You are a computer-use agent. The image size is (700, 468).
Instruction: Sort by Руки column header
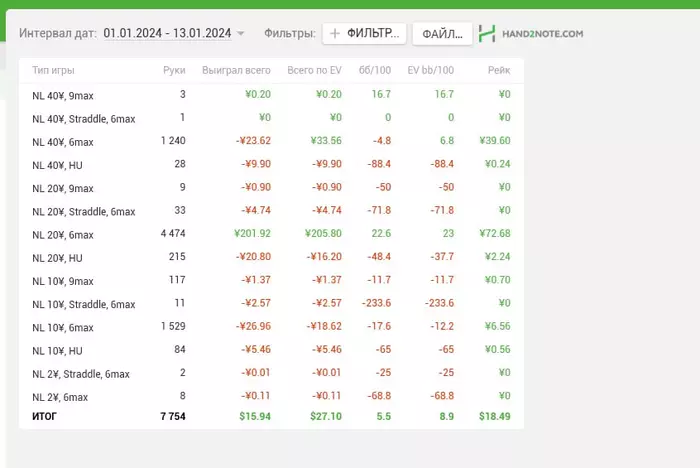(x=174, y=70)
